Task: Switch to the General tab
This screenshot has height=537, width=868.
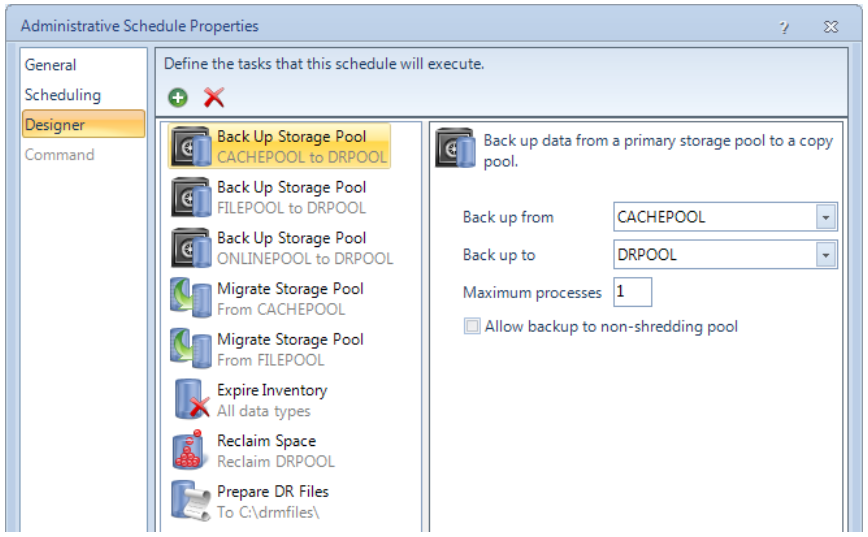Action: 50,65
